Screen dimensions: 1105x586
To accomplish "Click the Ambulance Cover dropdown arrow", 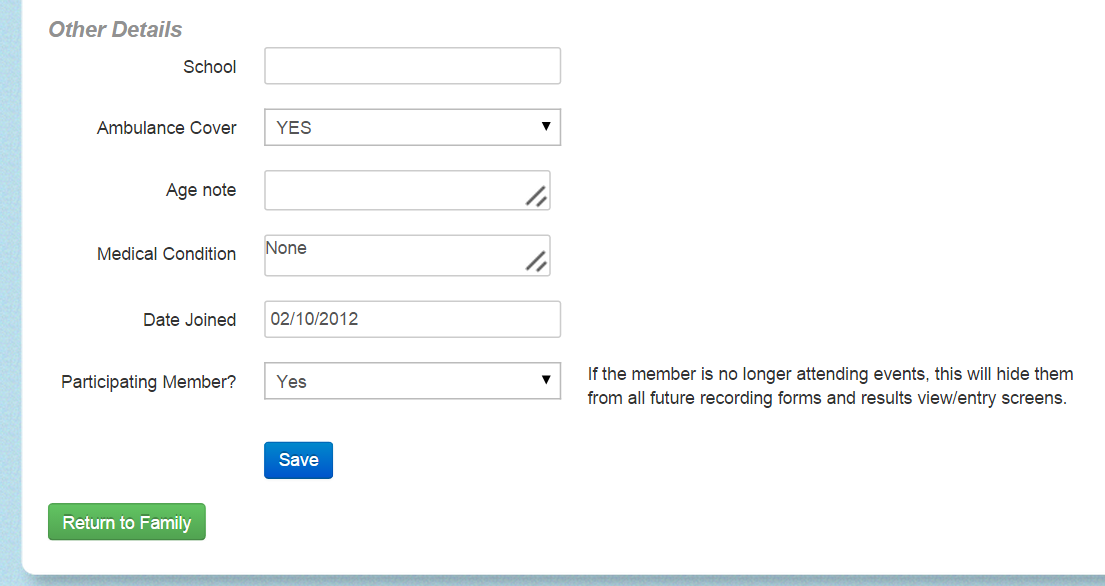I will point(545,127).
